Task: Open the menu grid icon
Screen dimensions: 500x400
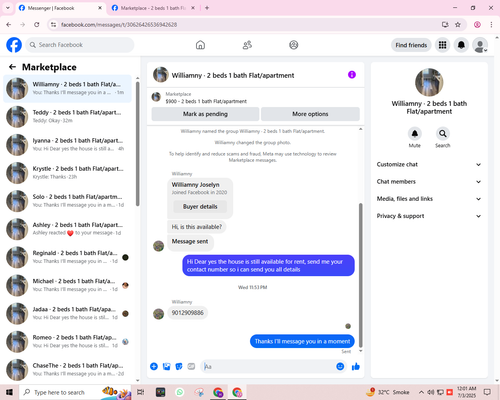Action: (x=442, y=45)
